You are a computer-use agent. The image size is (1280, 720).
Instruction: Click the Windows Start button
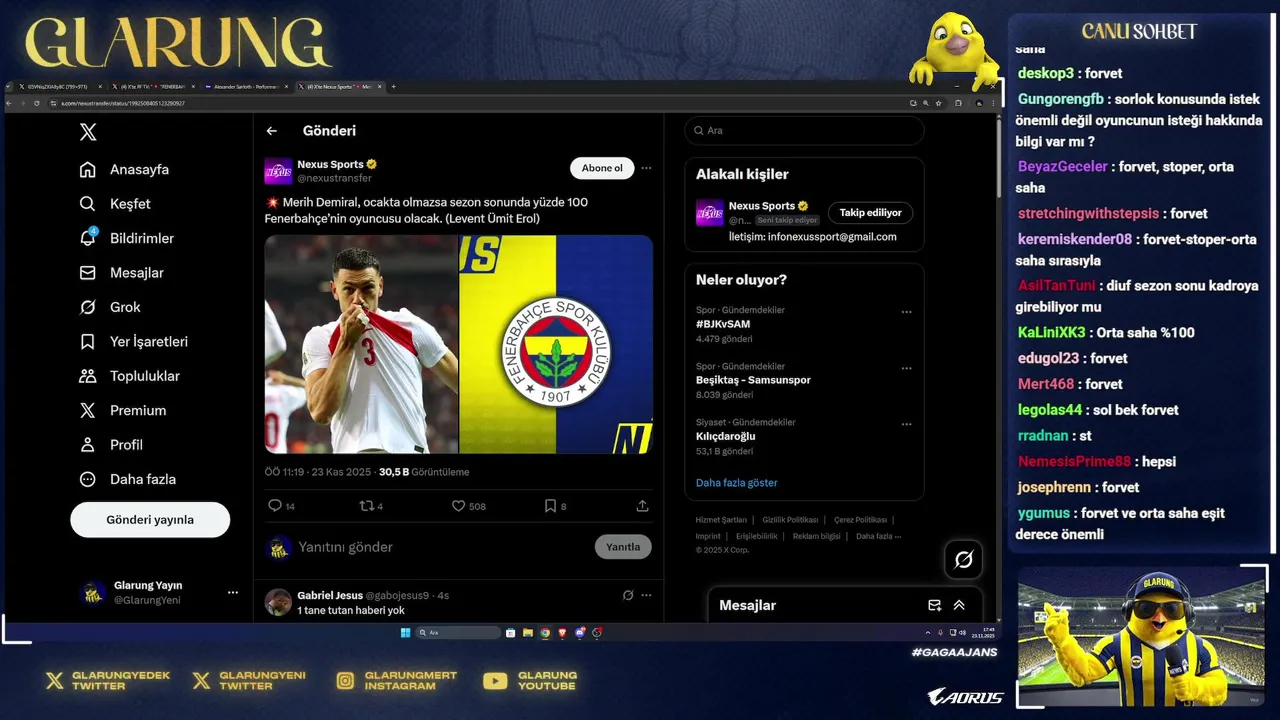[x=405, y=632]
